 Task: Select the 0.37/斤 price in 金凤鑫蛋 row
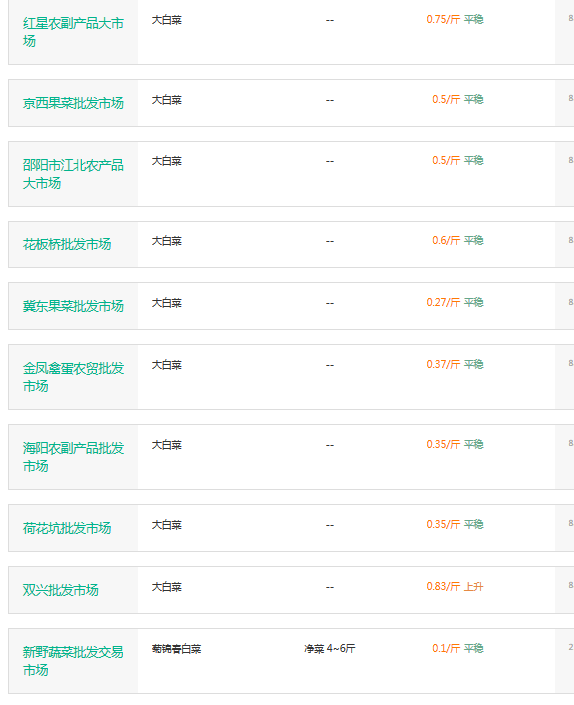[443, 364]
